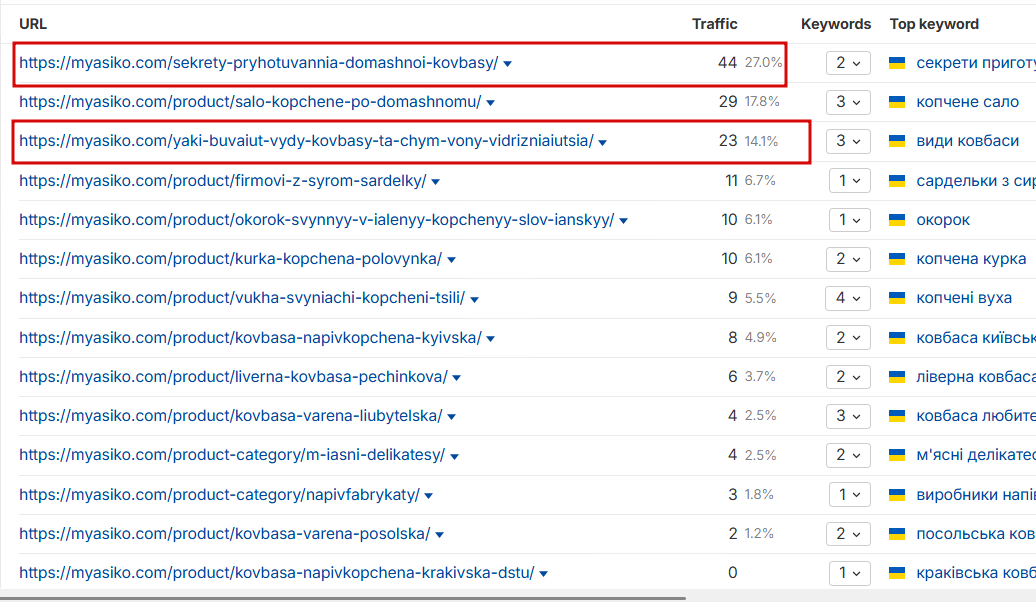The width and height of the screenshot is (1036, 602).
Task: Expand URL arrow after kovbasa-napivkopchena-krakivska-dstu
Action: pos(543,574)
